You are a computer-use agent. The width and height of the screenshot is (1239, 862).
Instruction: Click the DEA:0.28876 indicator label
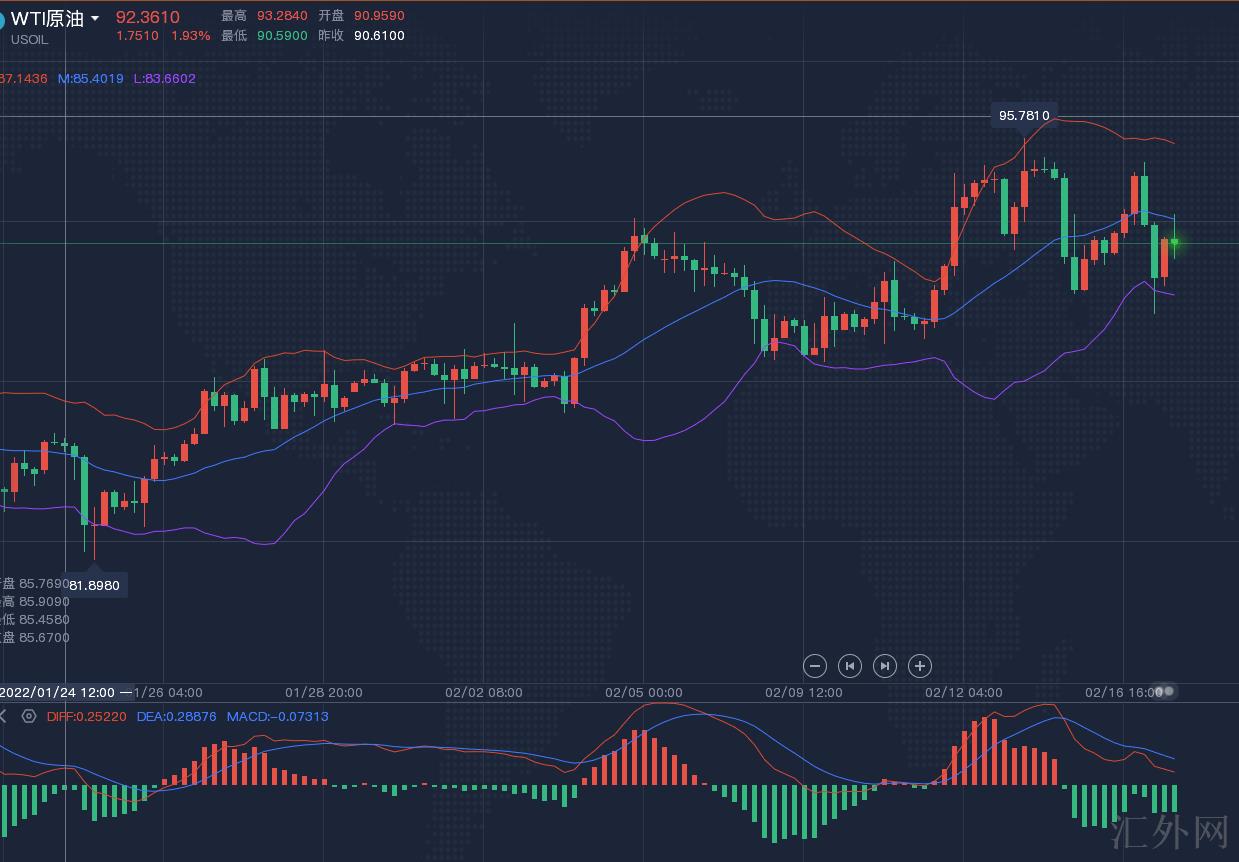pyautogui.click(x=176, y=716)
